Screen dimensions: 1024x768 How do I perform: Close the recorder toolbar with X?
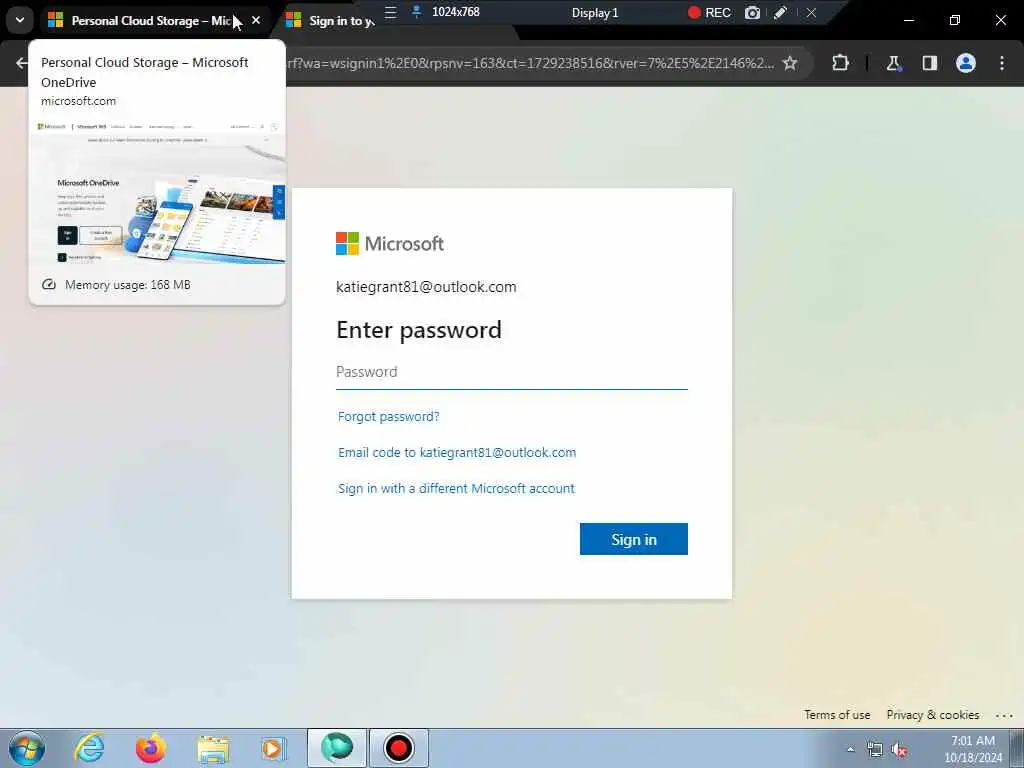point(811,12)
